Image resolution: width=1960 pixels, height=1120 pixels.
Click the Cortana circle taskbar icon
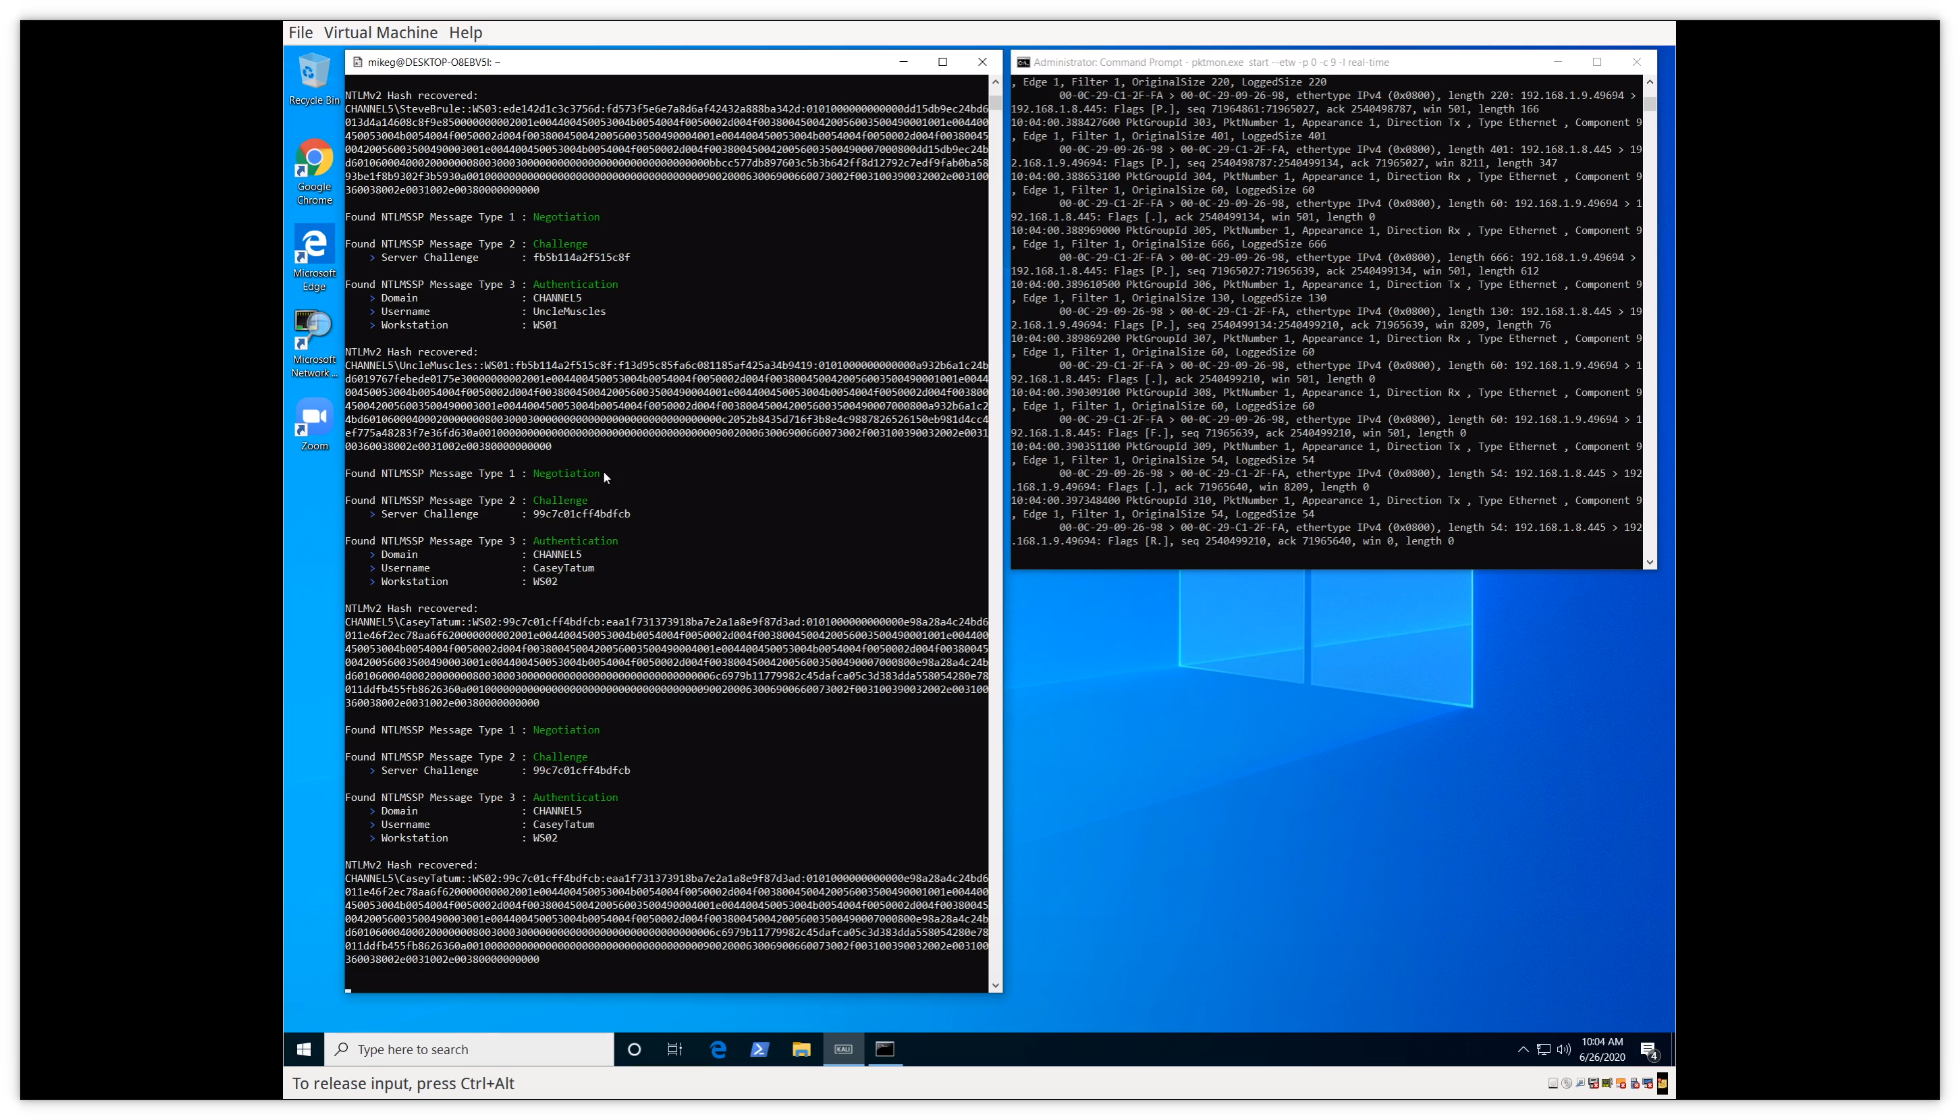click(x=634, y=1049)
